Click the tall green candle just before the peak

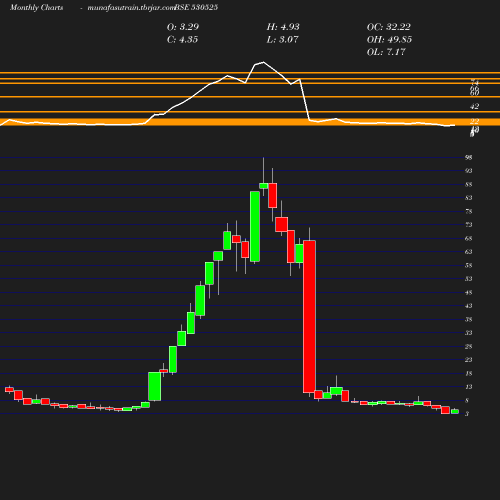point(255,226)
